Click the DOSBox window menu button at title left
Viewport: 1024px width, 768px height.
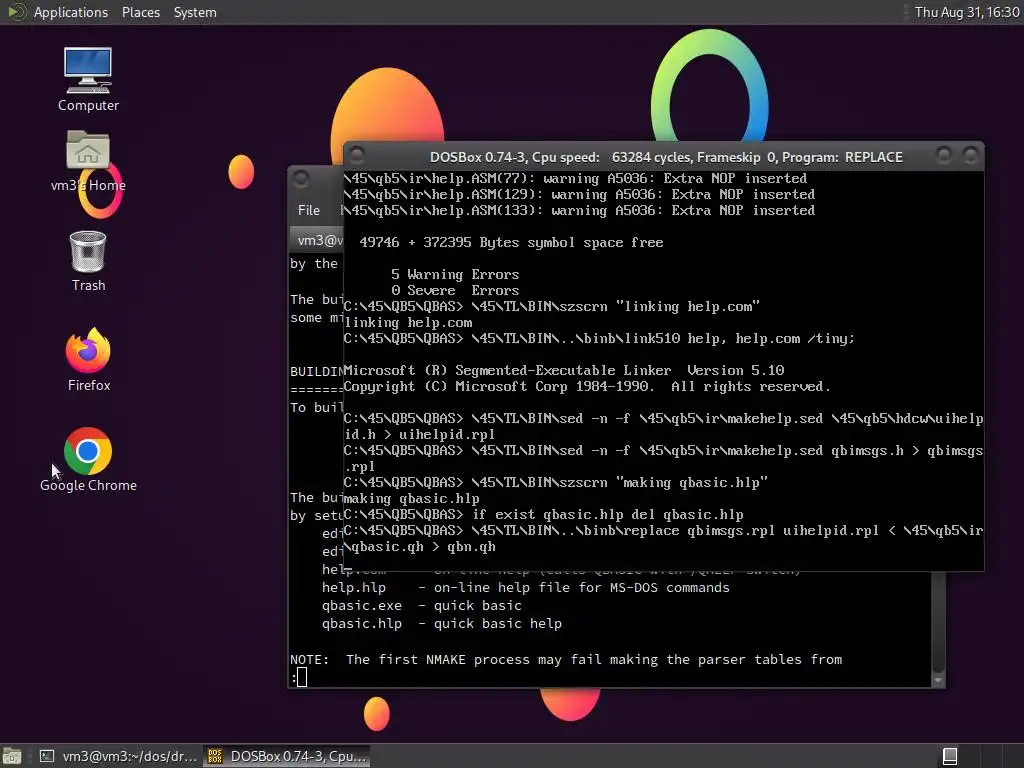pyautogui.click(x=357, y=155)
